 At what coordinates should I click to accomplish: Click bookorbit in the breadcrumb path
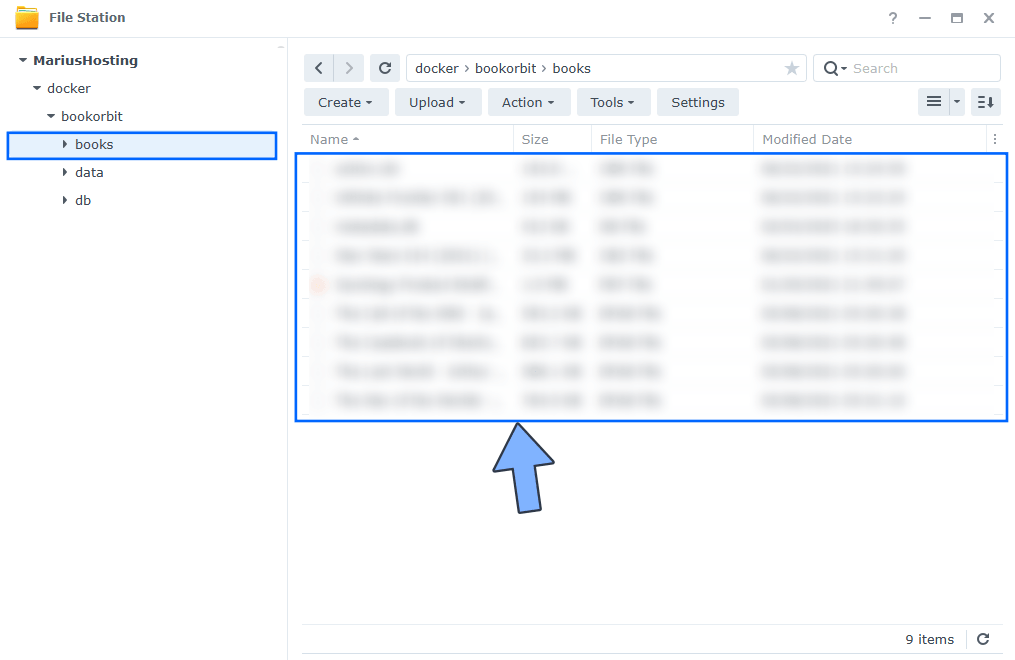pyautogui.click(x=506, y=69)
